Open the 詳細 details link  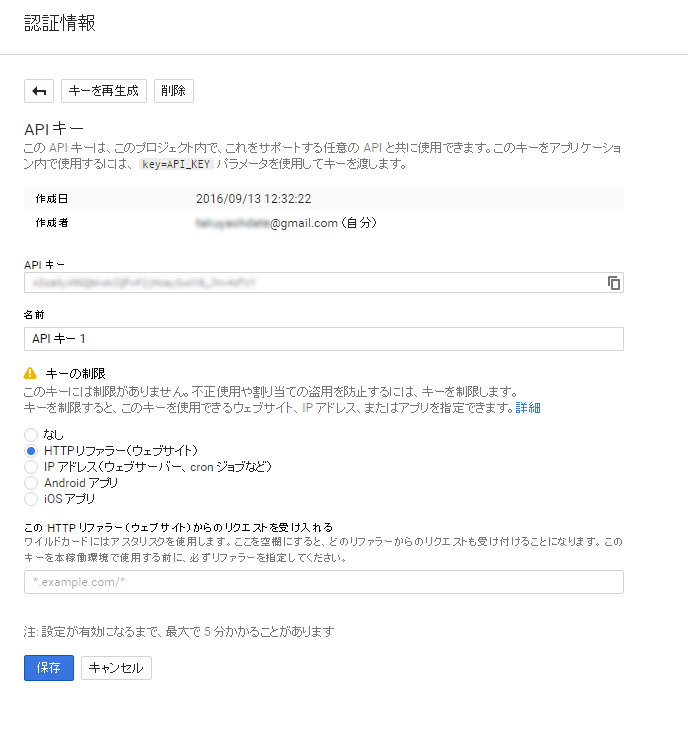point(528,408)
